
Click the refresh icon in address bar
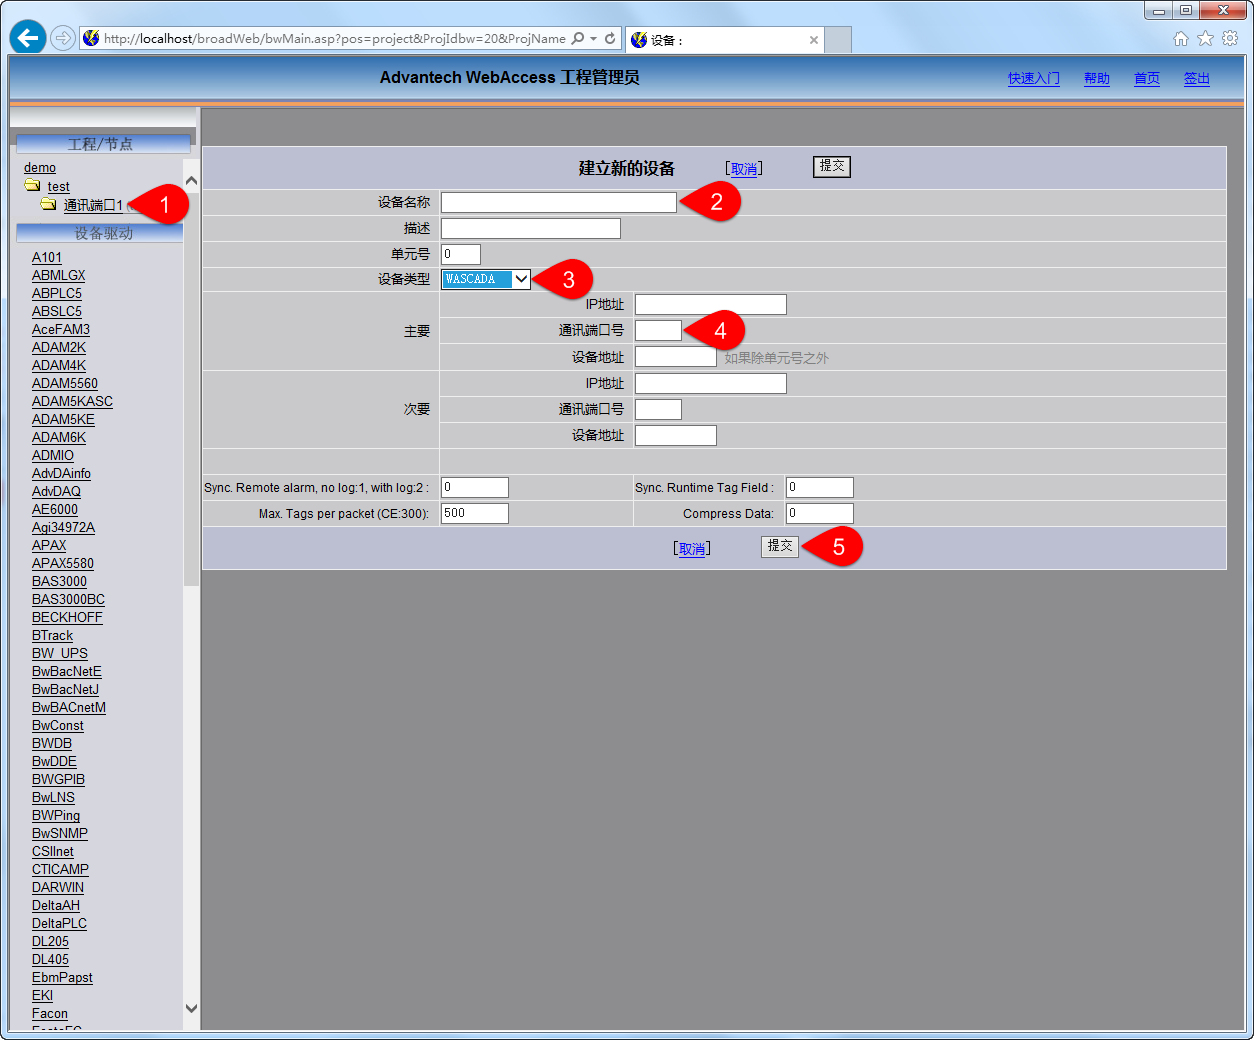(x=610, y=39)
